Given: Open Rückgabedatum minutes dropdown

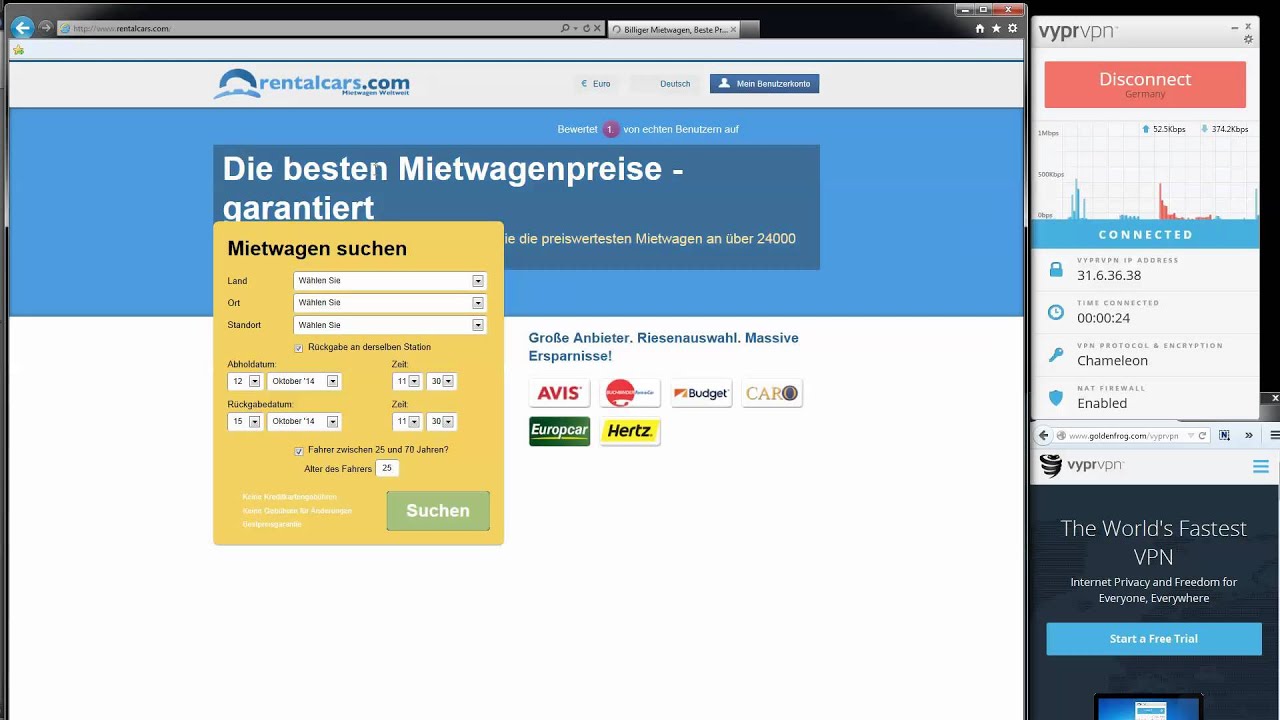Looking at the screenshot, I should [441, 422].
